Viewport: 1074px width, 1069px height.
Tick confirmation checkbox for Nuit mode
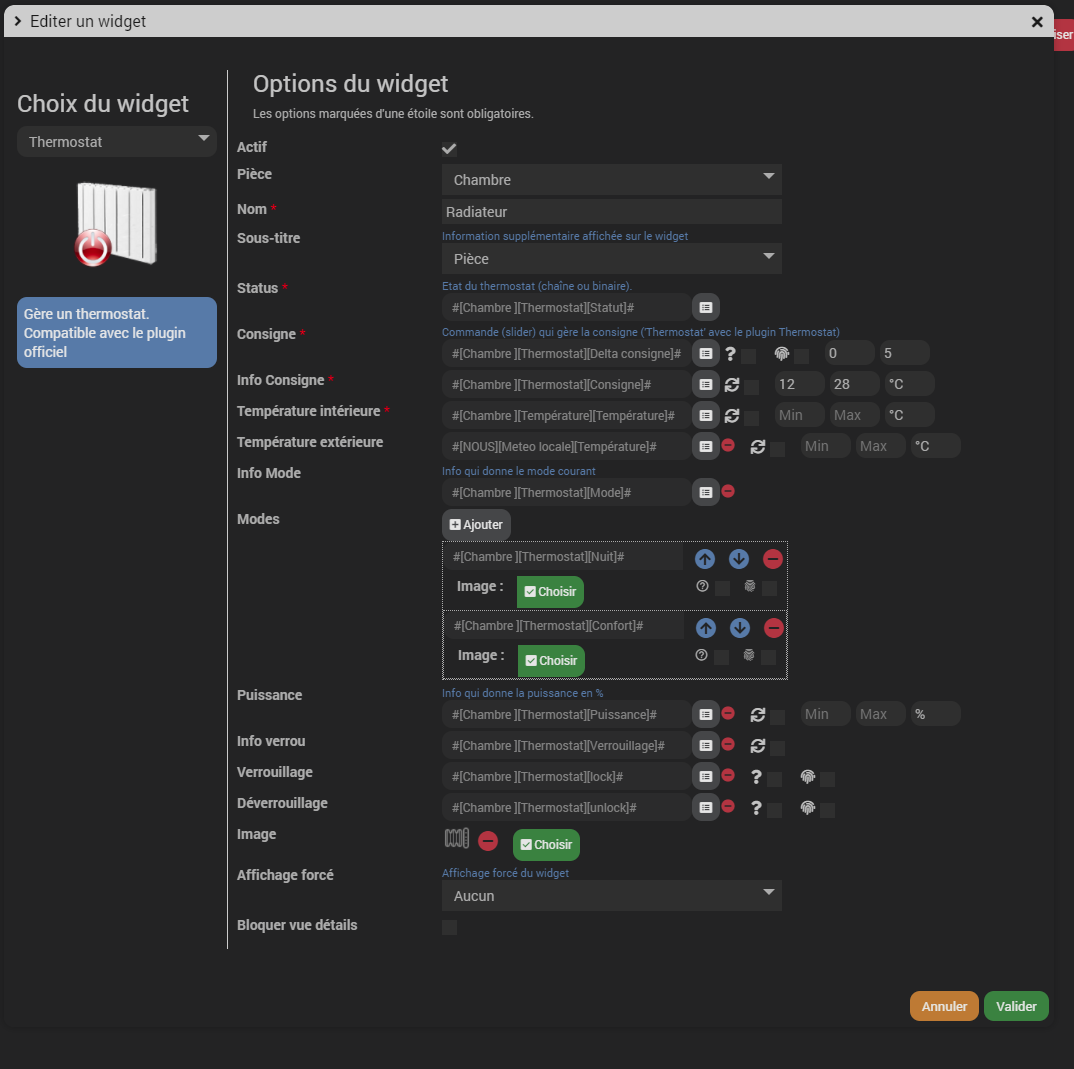723,588
